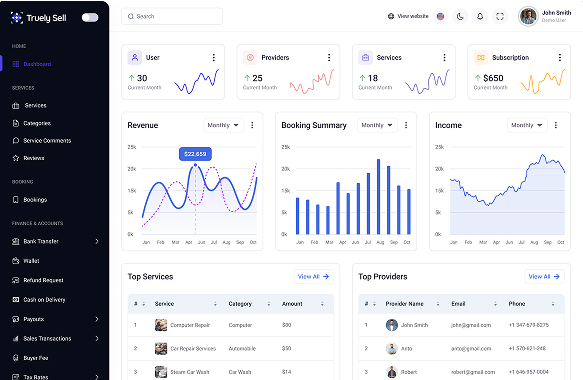Click the User card person icon

[135, 58]
